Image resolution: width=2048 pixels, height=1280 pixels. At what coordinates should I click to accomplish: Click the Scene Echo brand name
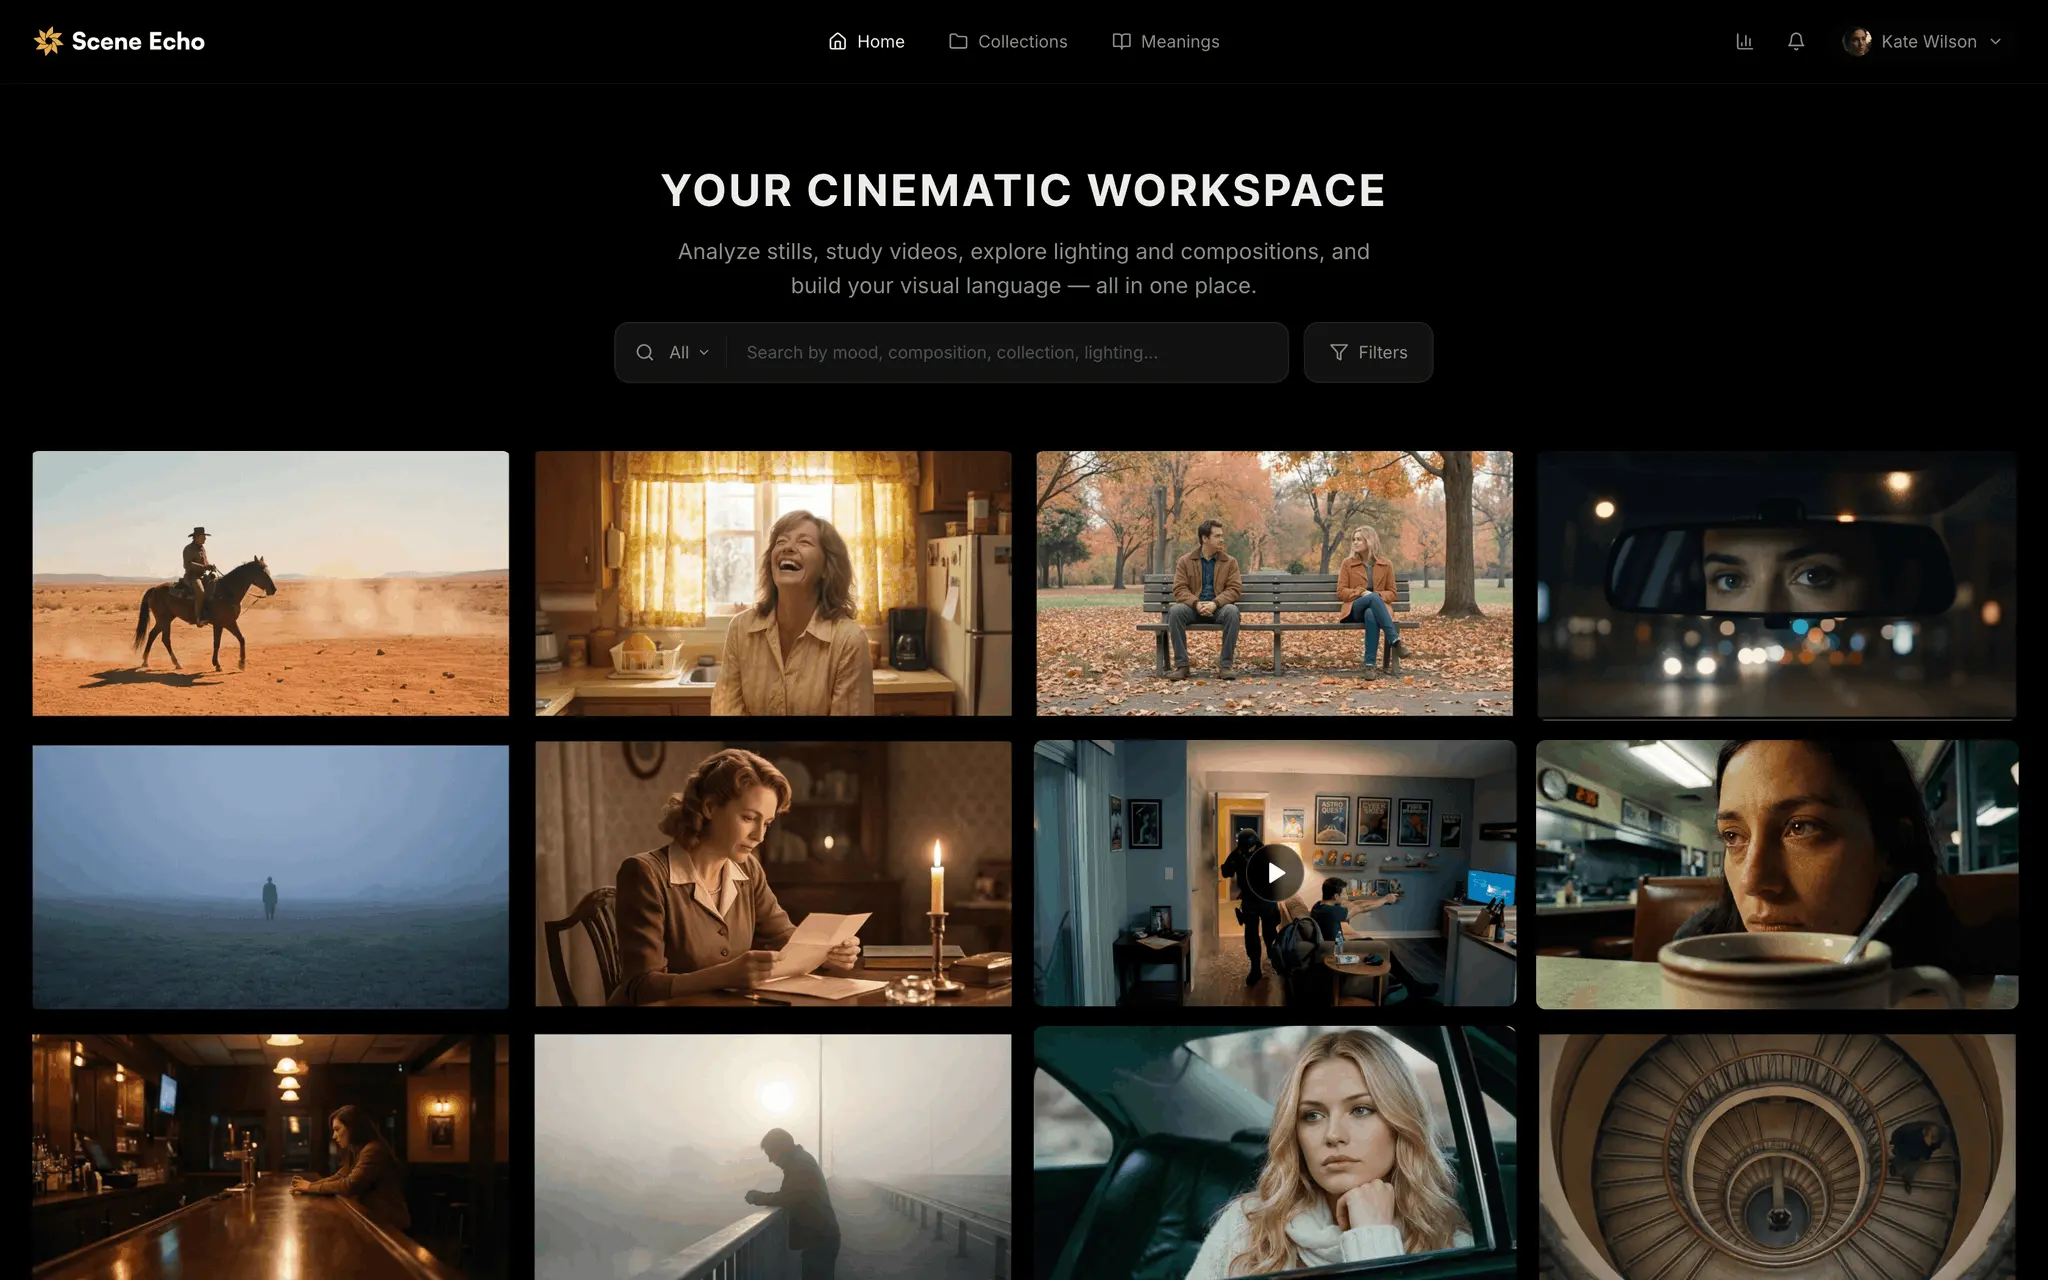click(138, 41)
